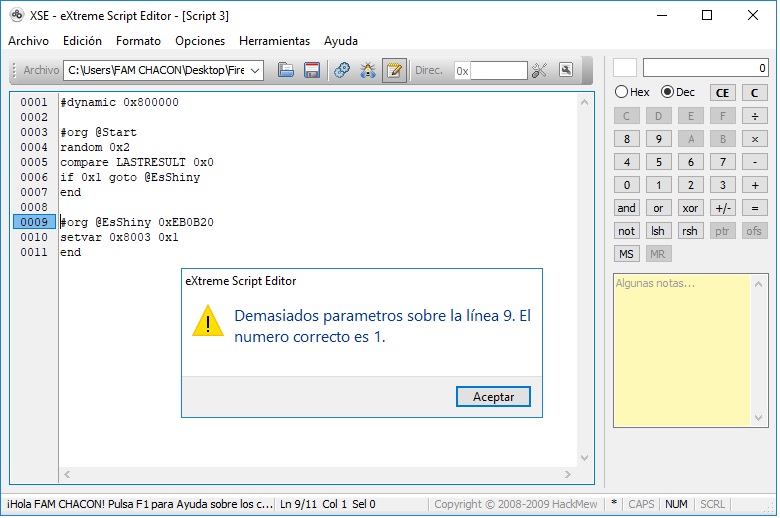780x518 pixels.
Task: Open the Formato menu
Action: coord(138,41)
